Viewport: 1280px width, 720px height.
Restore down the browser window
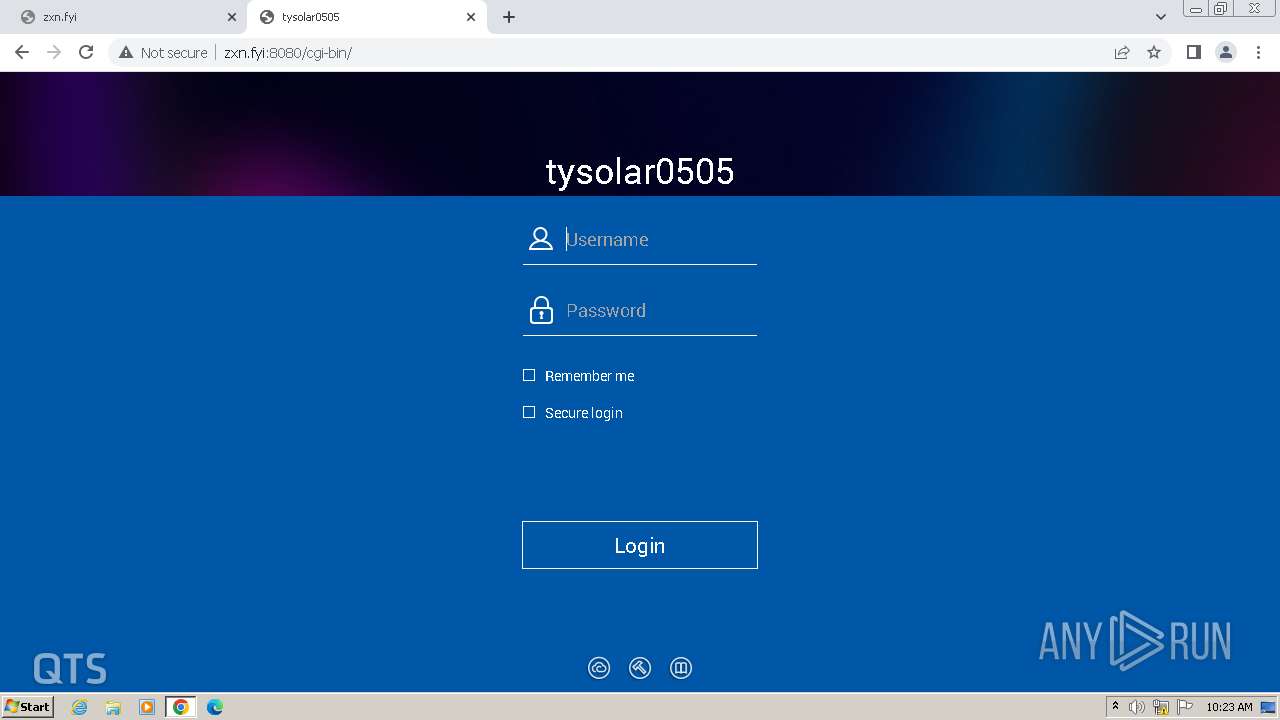point(1221,8)
